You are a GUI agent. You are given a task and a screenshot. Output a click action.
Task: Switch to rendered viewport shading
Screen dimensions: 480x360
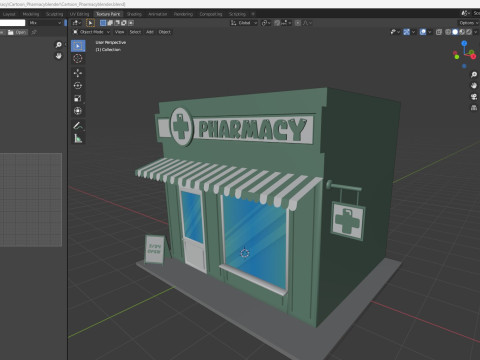click(x=469, y=32)
